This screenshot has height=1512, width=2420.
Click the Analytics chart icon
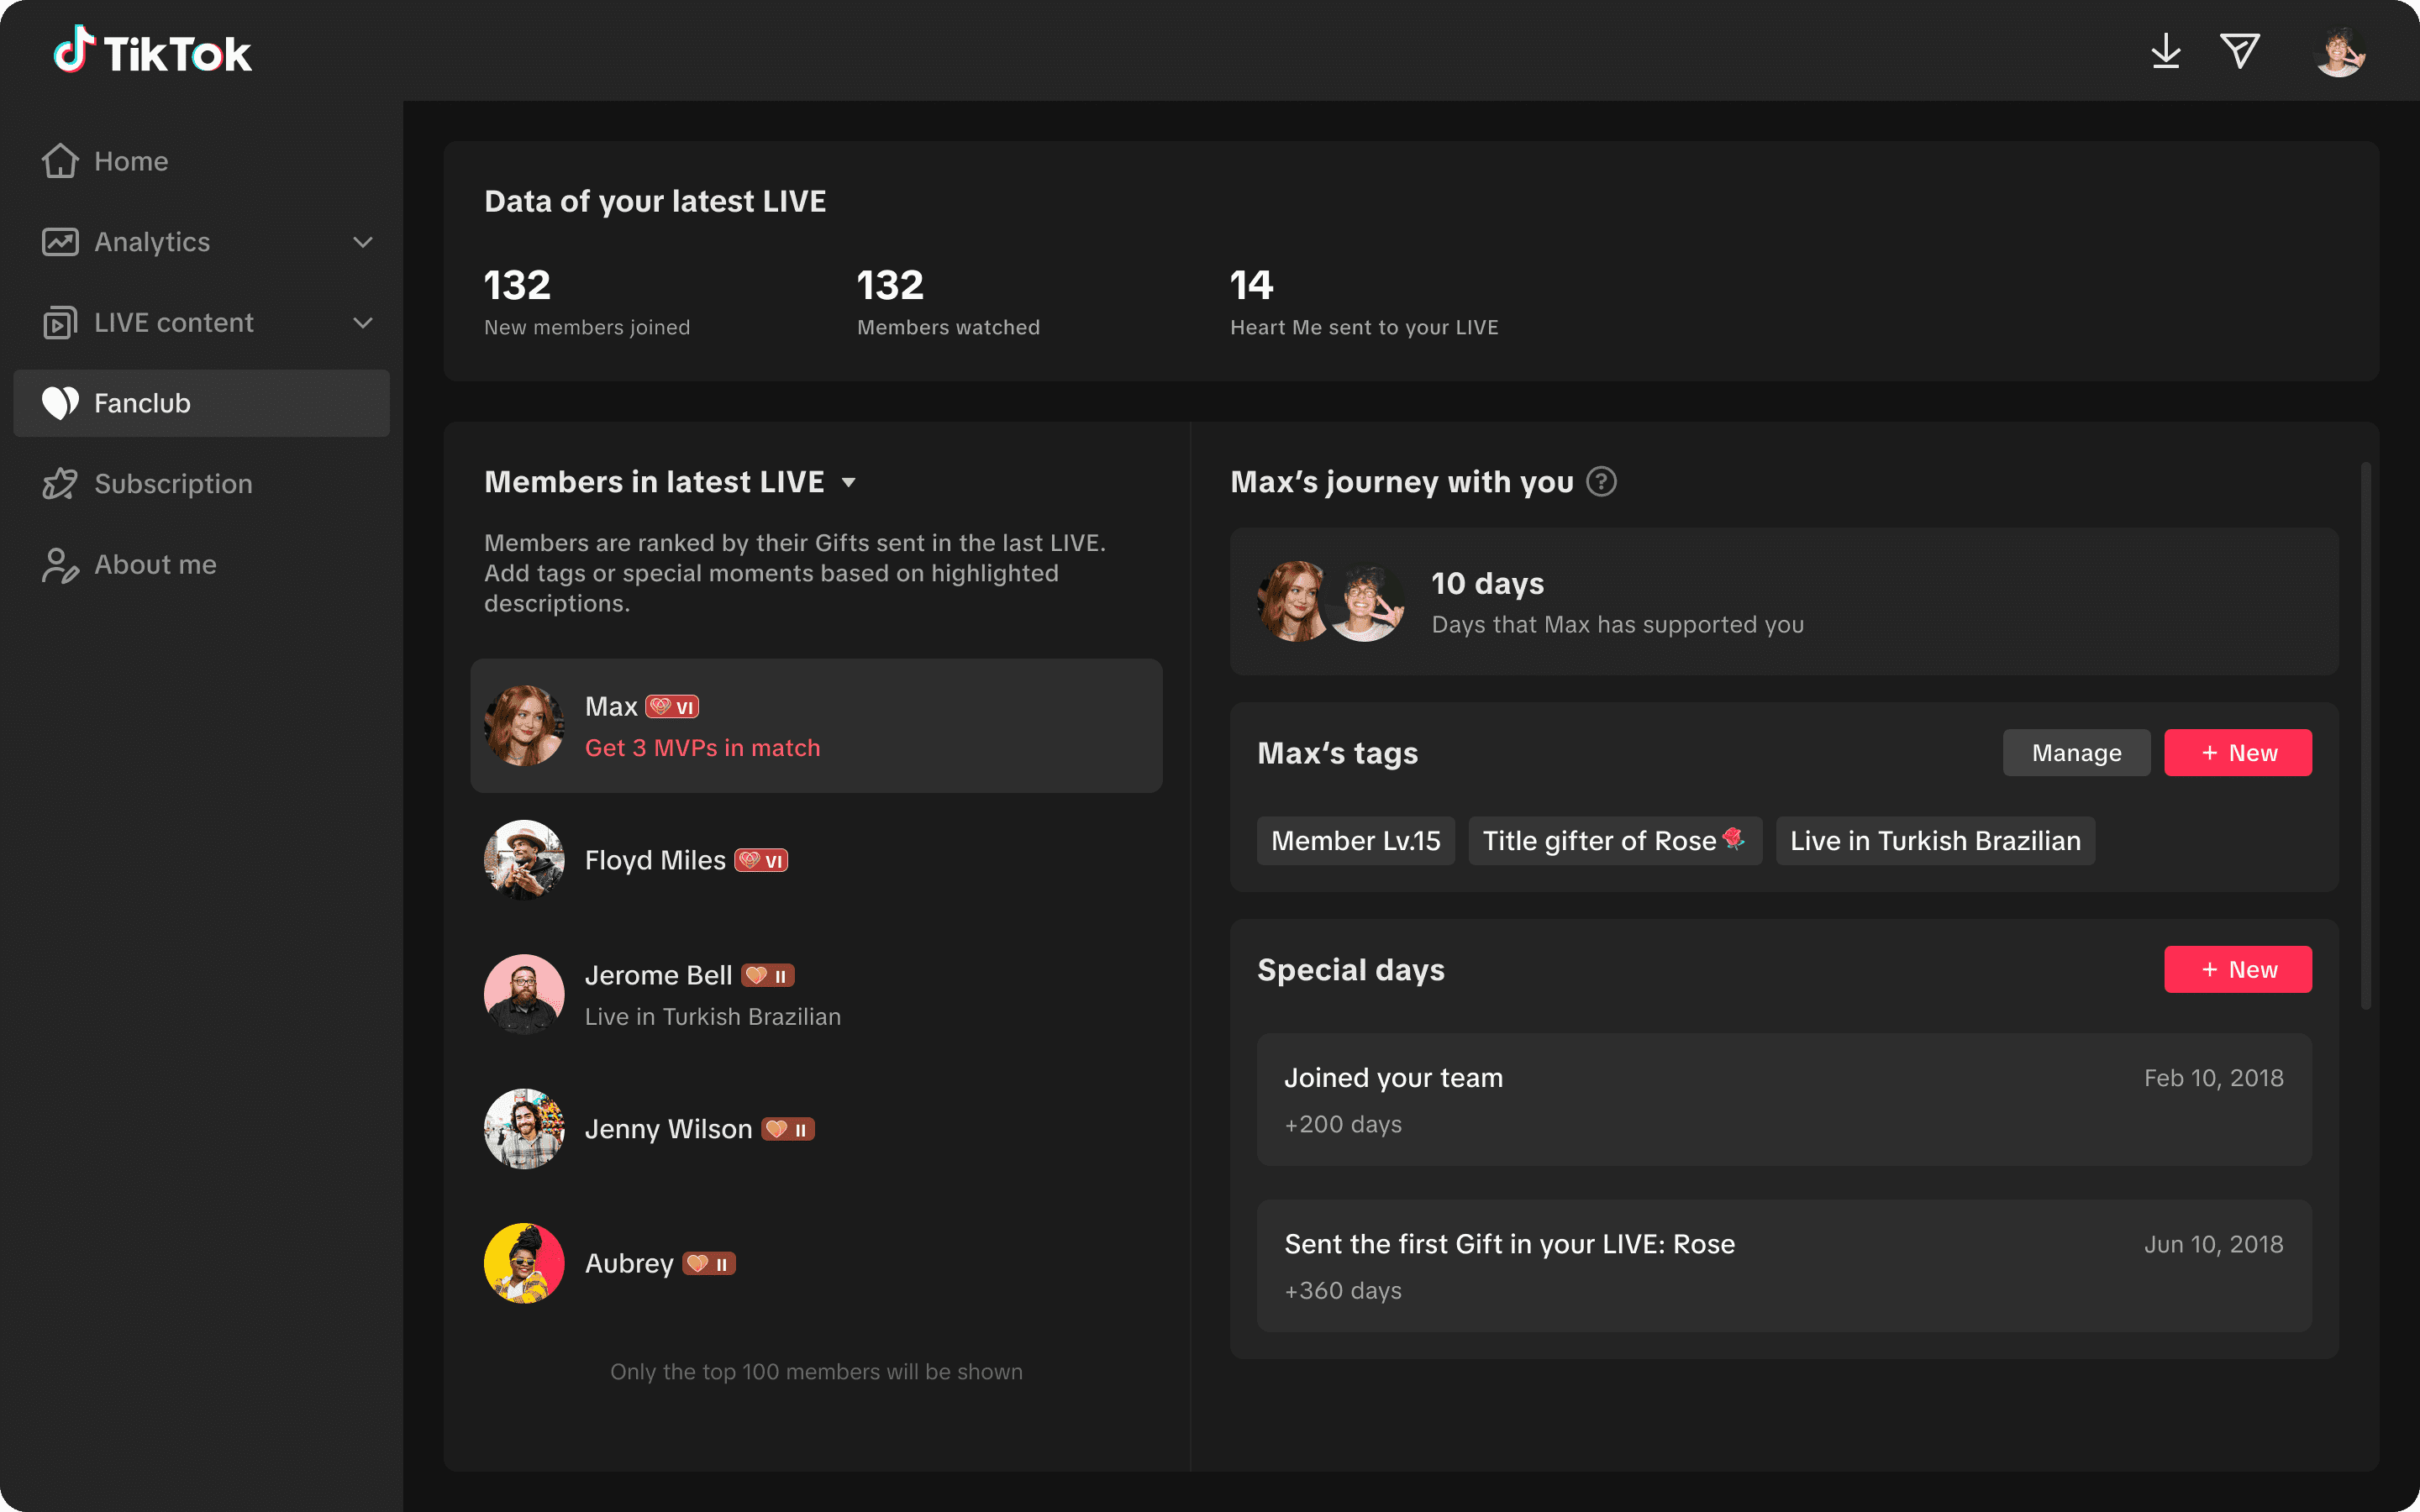[x=60, y=242]
